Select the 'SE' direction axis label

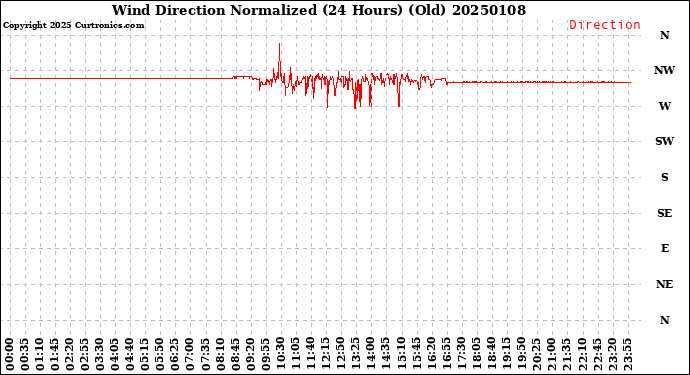(x=664, y=213)
